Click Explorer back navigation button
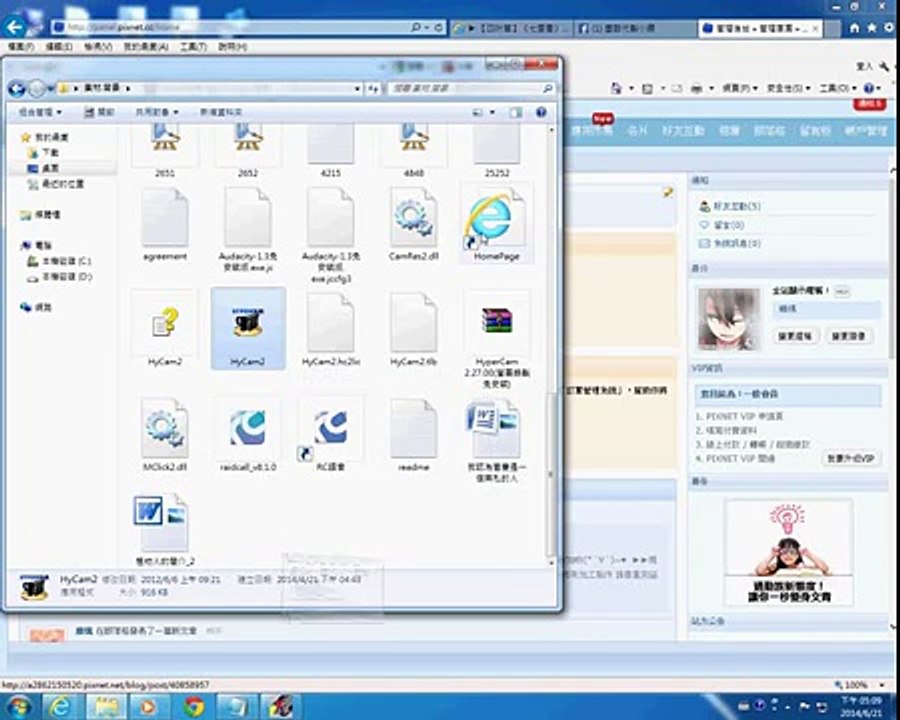 pyautogui.click(x=17, y=88)
